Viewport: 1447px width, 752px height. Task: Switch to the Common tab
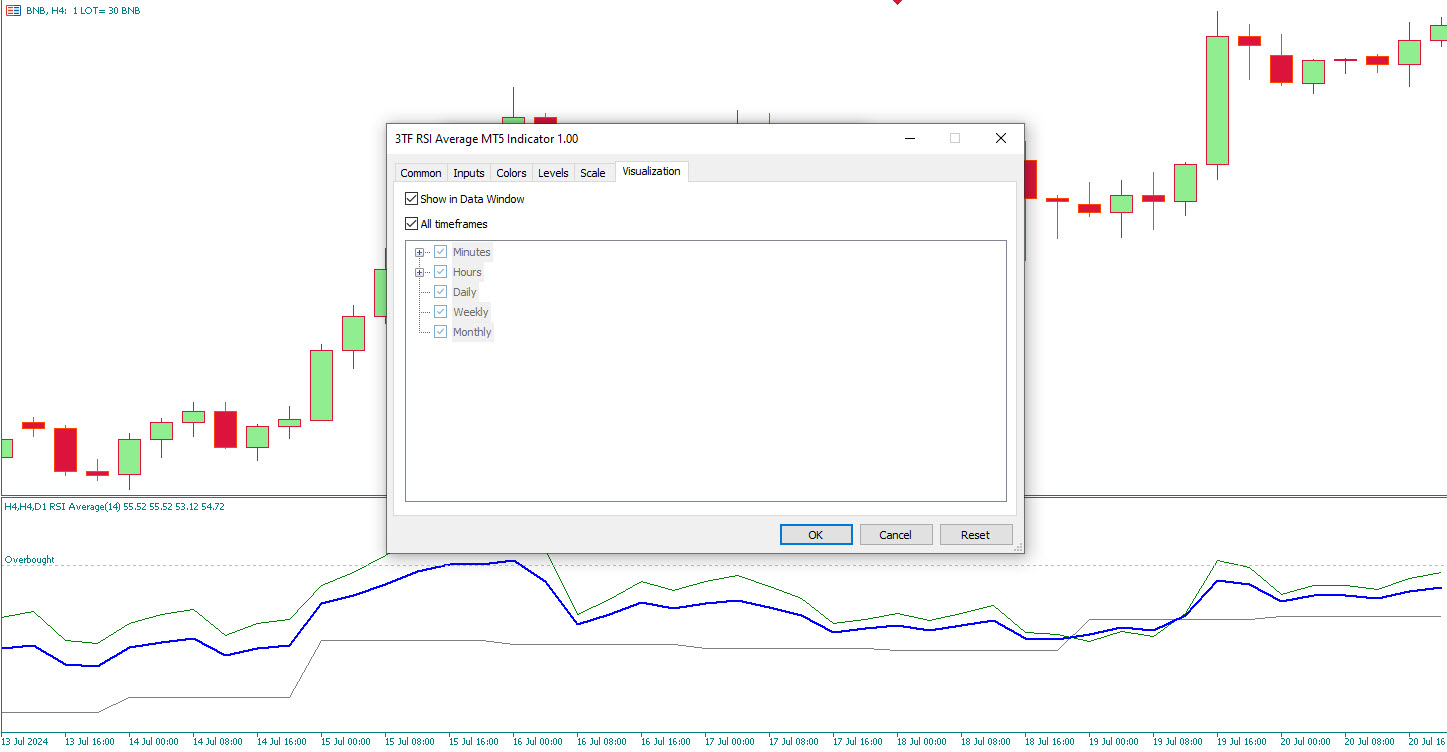coord(420,172)
